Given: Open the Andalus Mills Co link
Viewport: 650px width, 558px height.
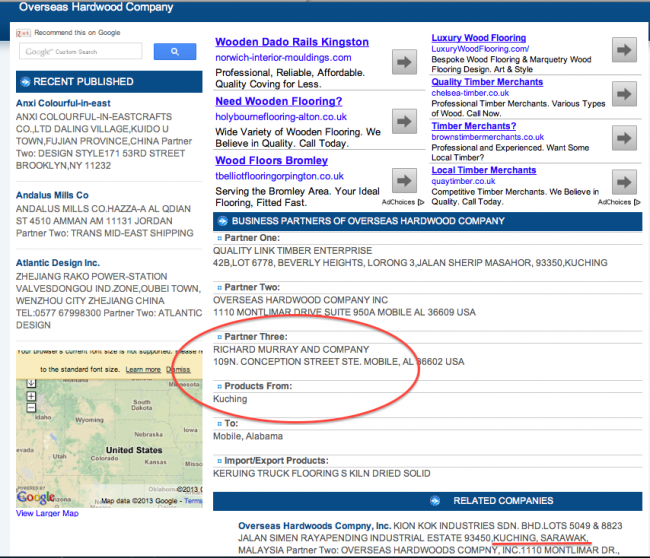Looking at the screenshot, I should click(x=52, y=195).
